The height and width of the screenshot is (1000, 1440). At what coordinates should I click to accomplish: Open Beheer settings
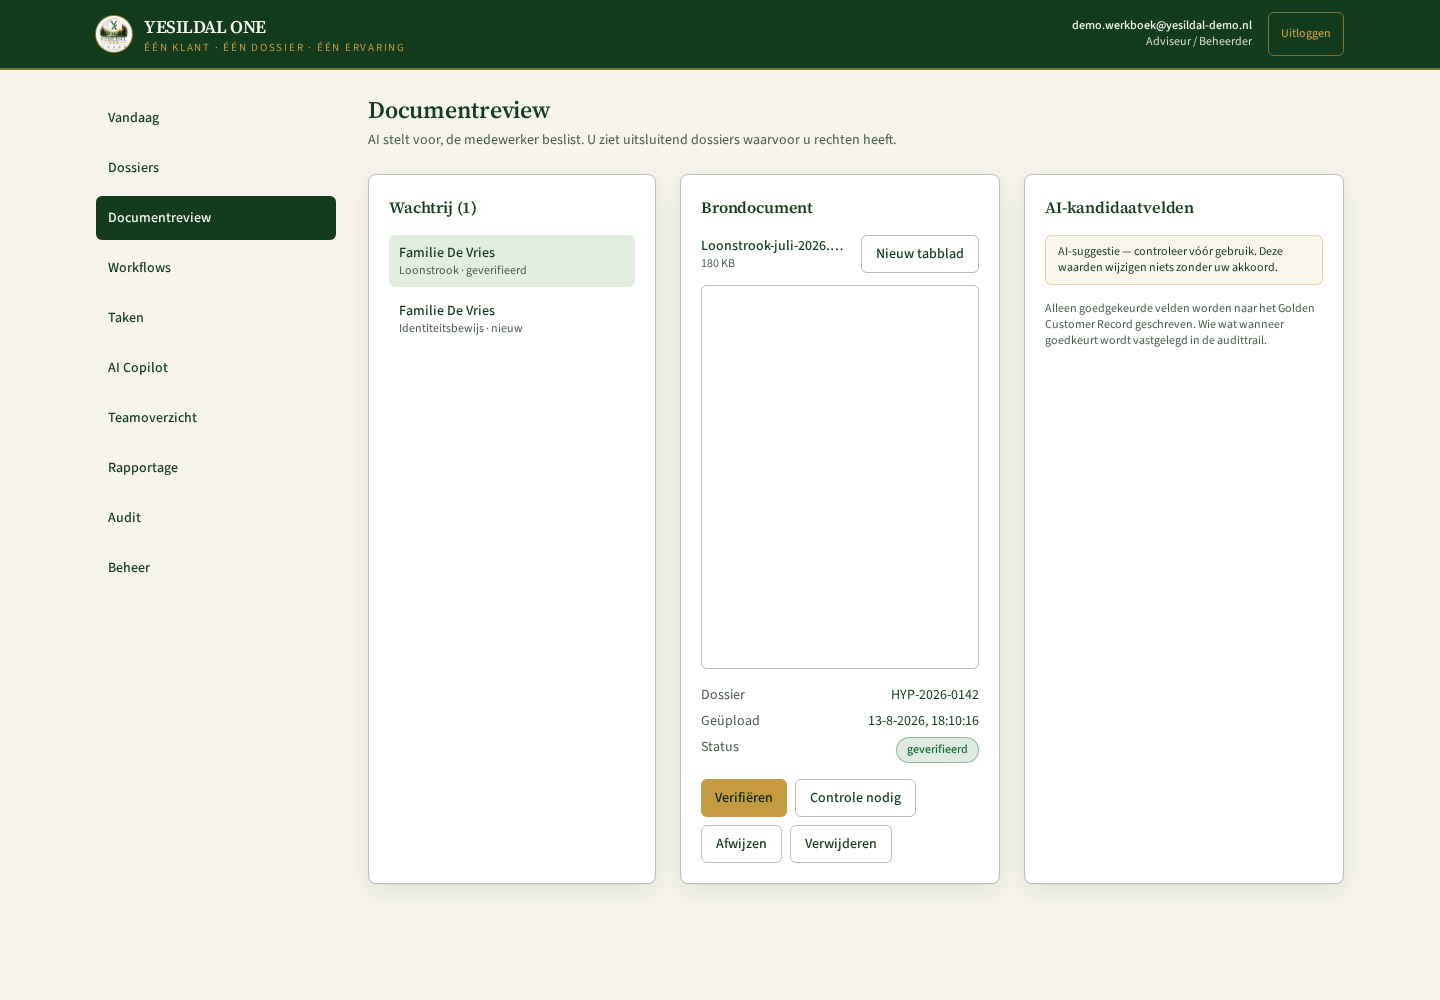click(216, 568)
